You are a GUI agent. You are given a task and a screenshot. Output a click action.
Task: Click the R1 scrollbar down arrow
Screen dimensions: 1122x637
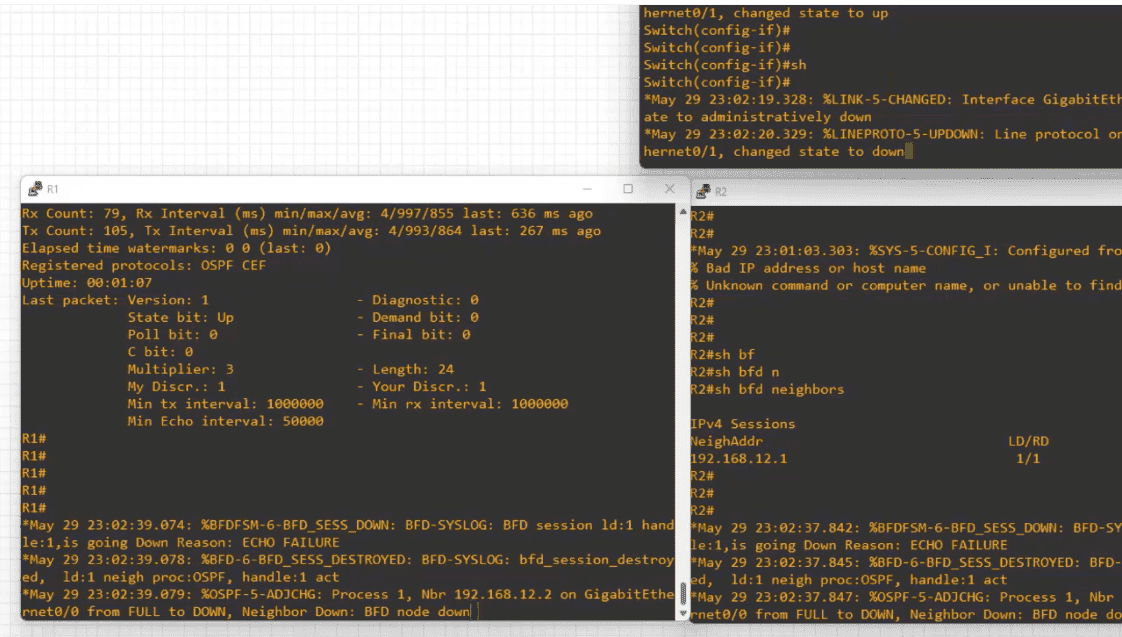tap(684, 612)
